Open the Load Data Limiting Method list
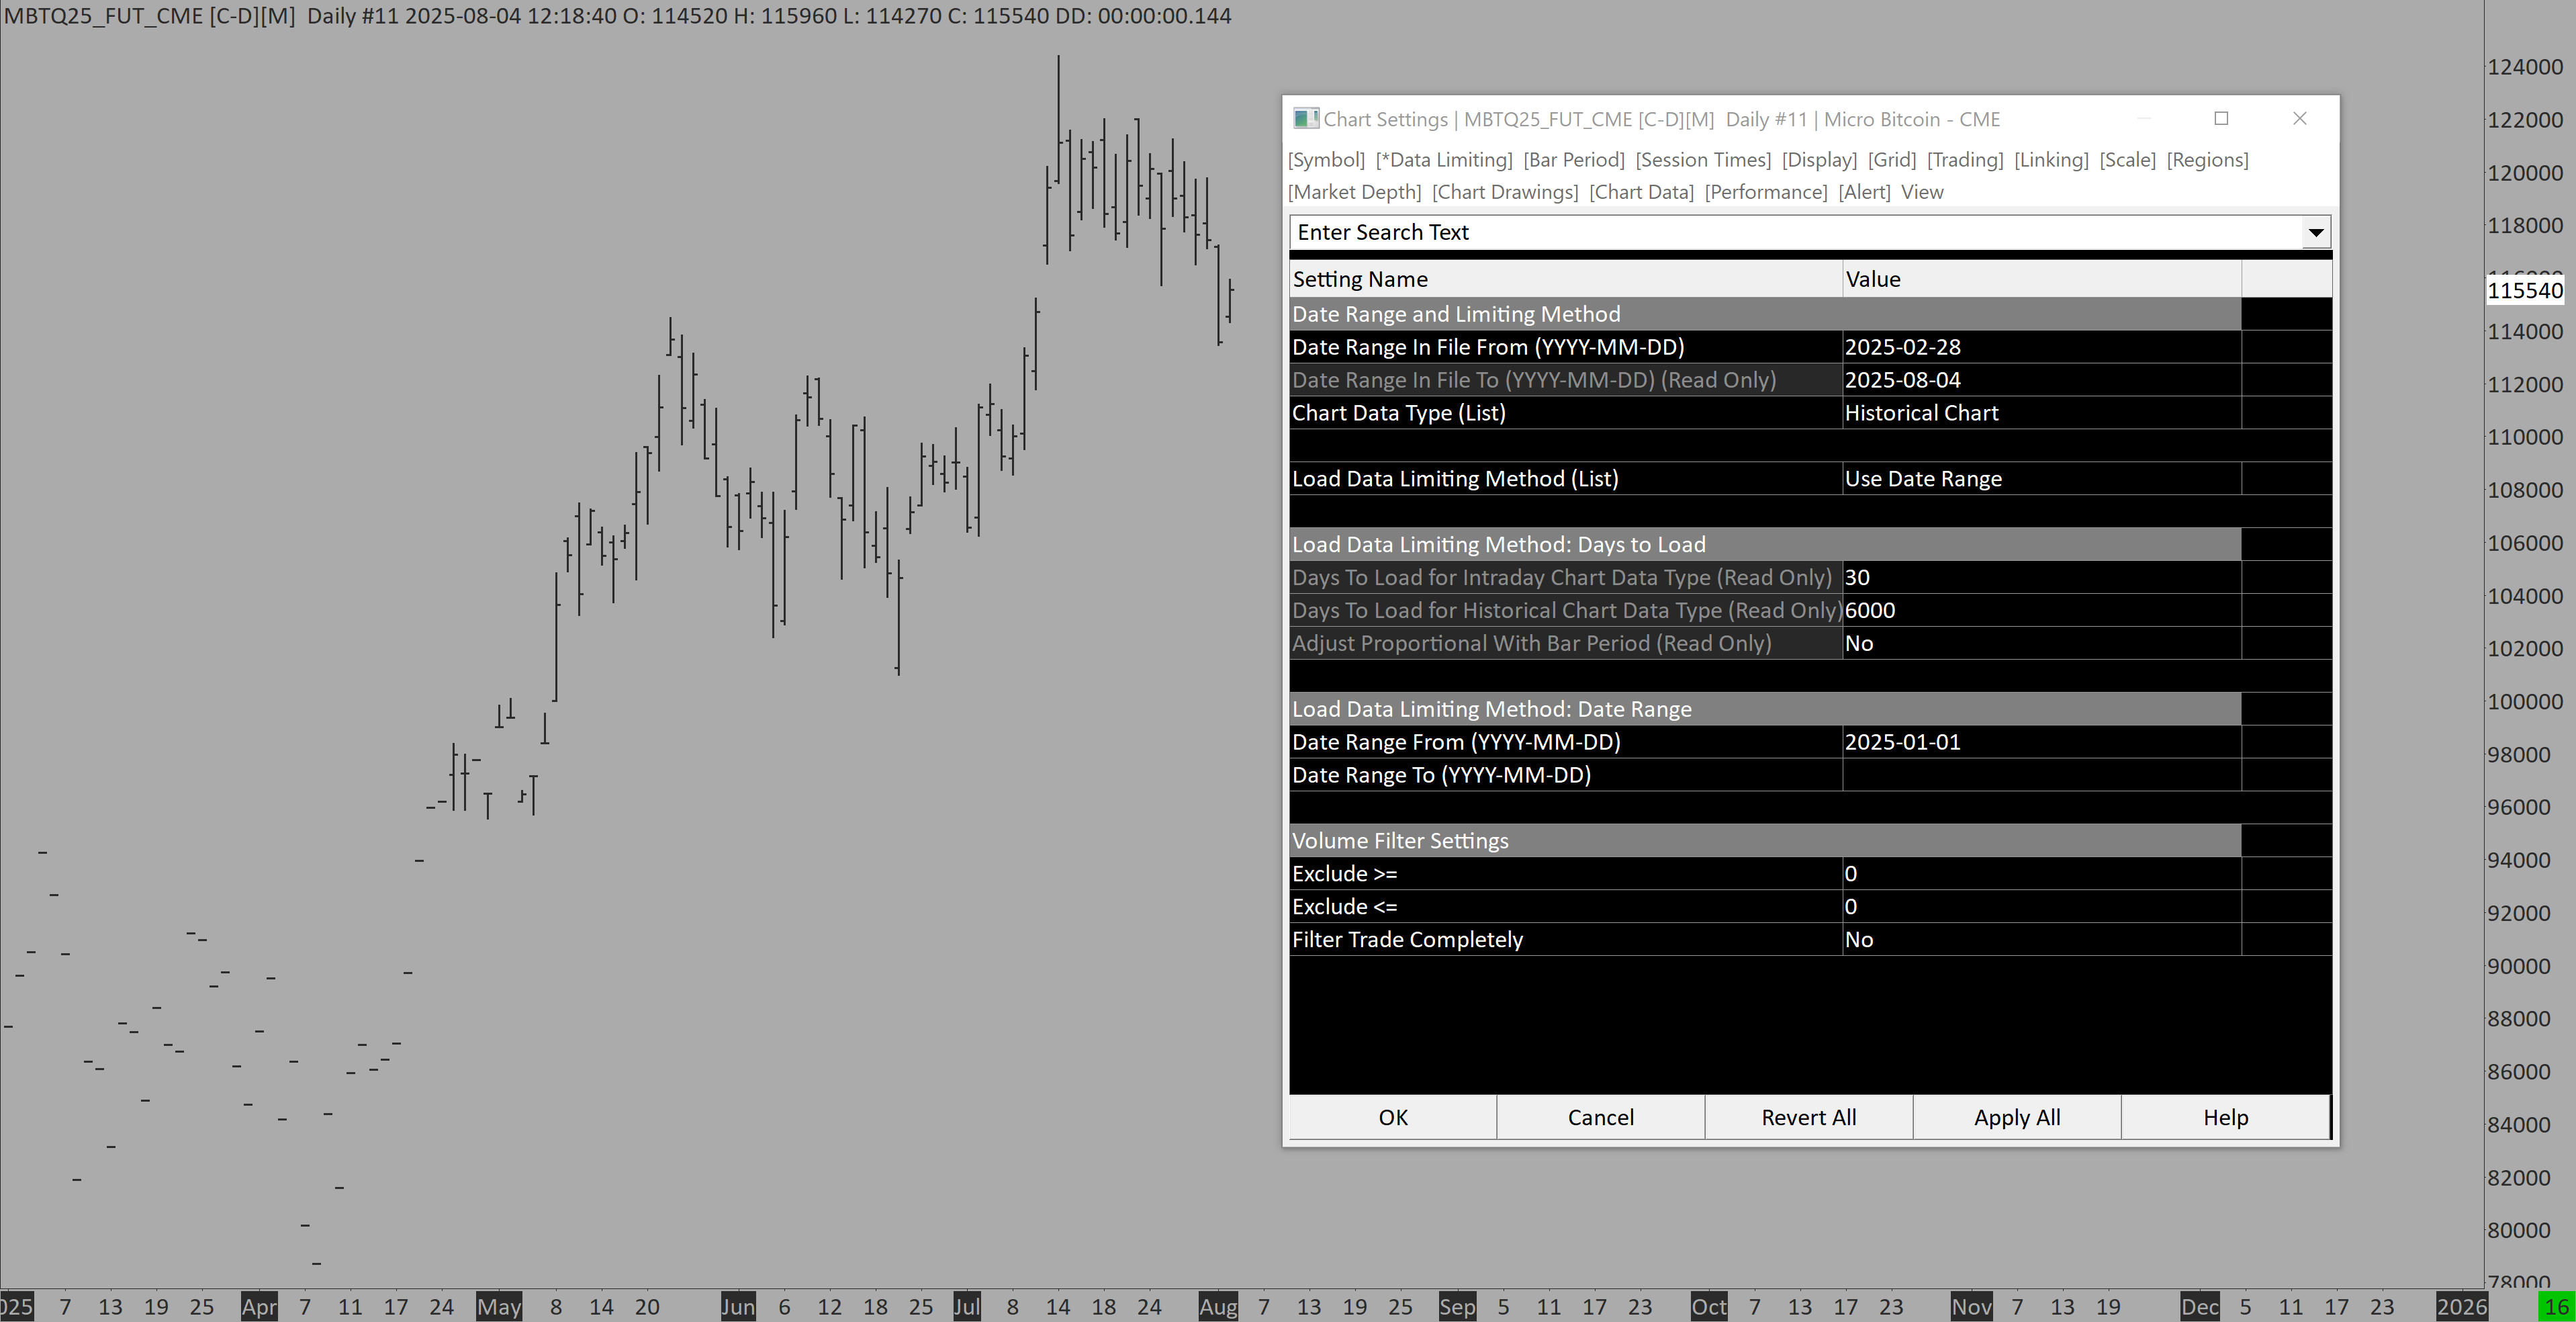Image resolution: width=2576 pixels, height=1322 pixels. click(2040, 479)
